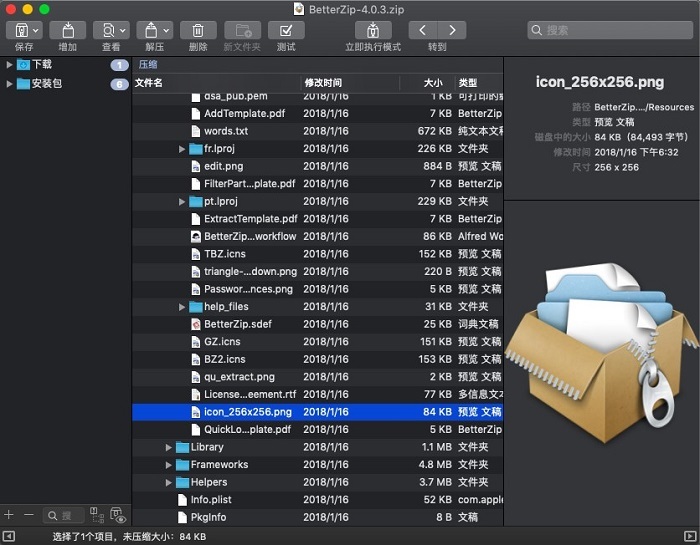Expand the fr.lproj folder
700x545 pixels.
point(182,149)
